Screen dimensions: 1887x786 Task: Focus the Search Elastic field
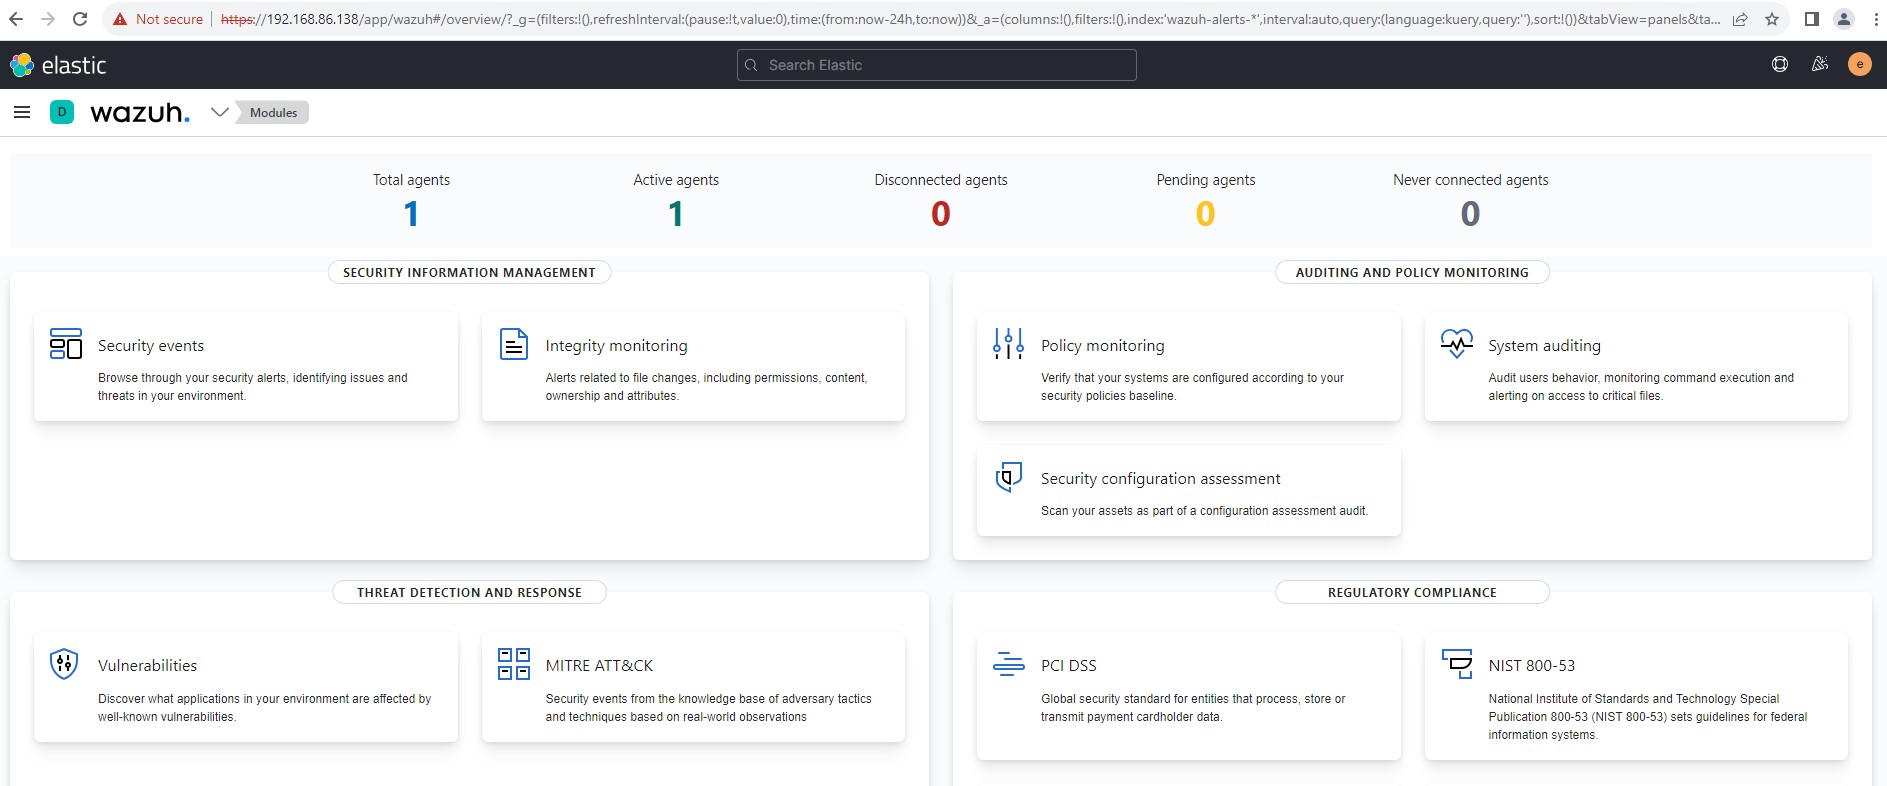[937, 65]
